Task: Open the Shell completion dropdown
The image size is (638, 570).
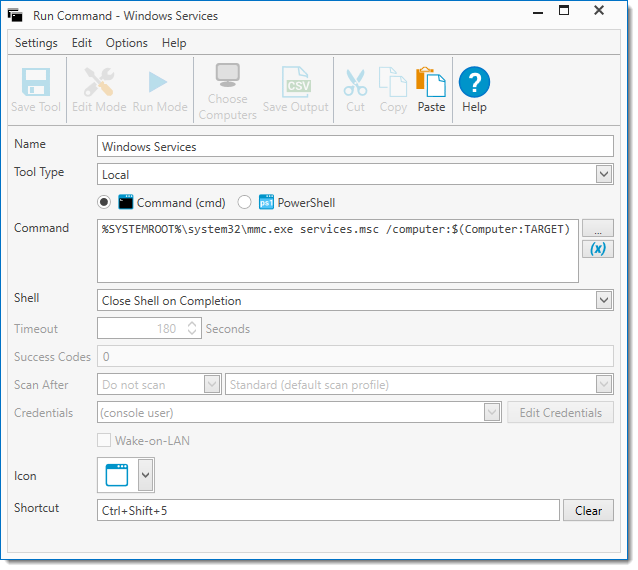Action: (x=604, y=301)
